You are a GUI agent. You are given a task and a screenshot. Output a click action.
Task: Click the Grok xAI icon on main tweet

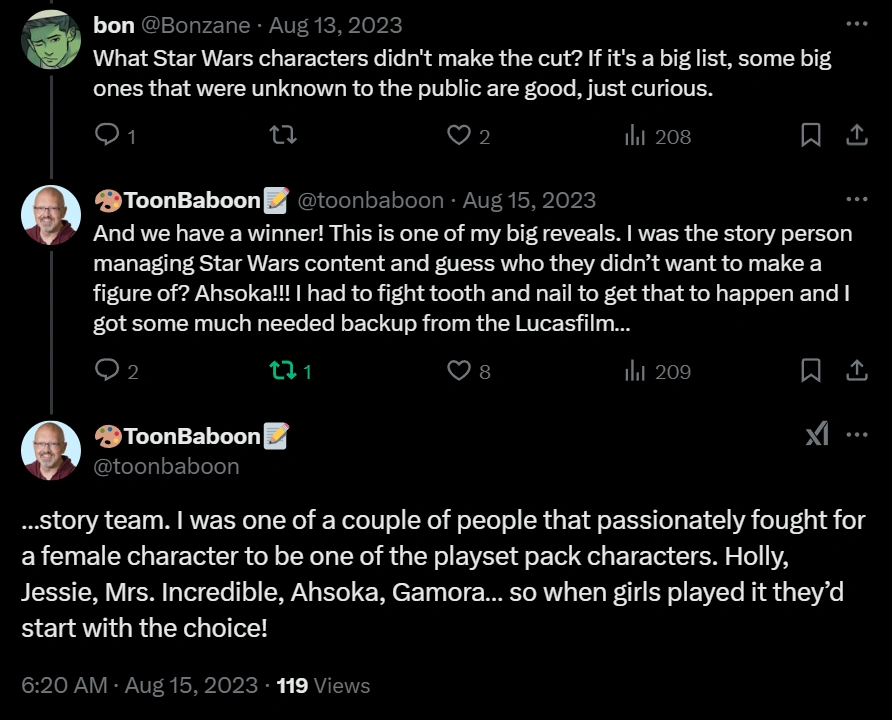[817, 435]
